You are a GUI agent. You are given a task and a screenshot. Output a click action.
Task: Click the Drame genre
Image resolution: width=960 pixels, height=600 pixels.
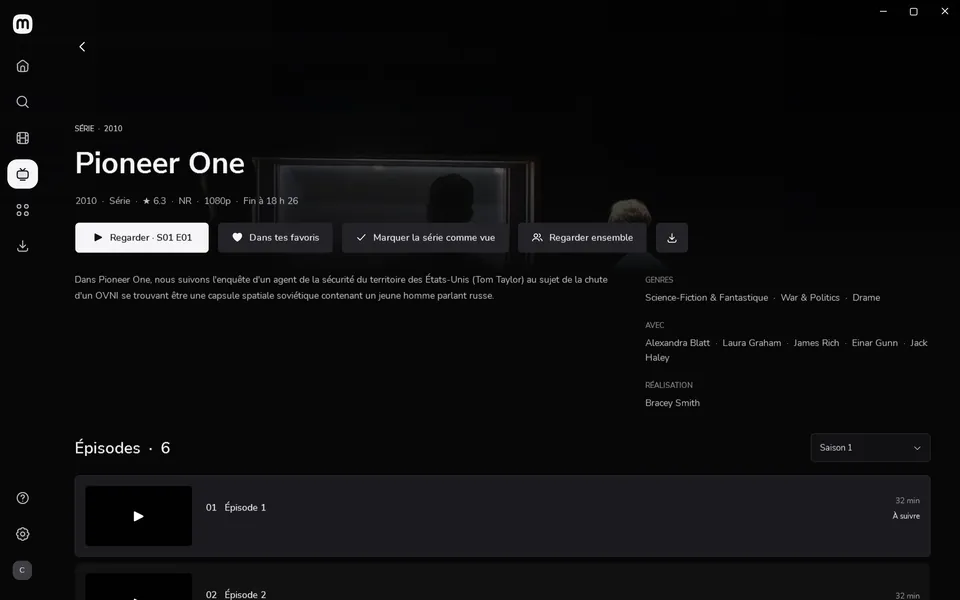pyautogui.click(x=866, y=298)
